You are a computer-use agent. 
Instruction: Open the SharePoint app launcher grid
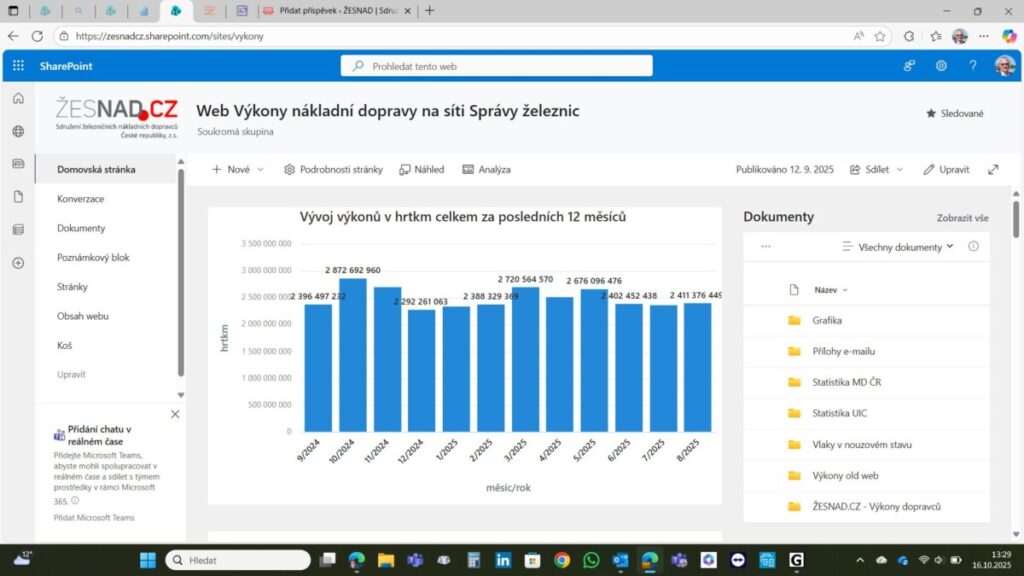coord(18,66)
